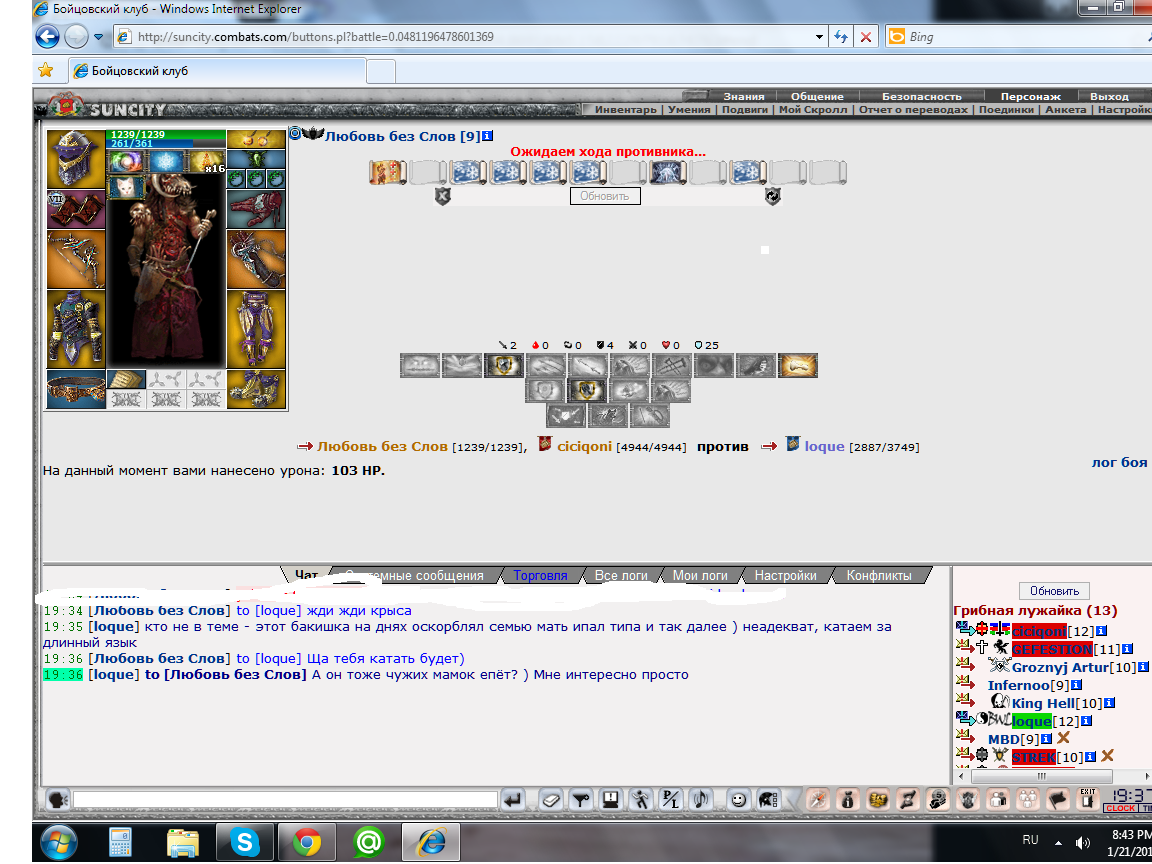Click the chat message input field
Viewport: 1152px width, 864px height.
[285, 799]
